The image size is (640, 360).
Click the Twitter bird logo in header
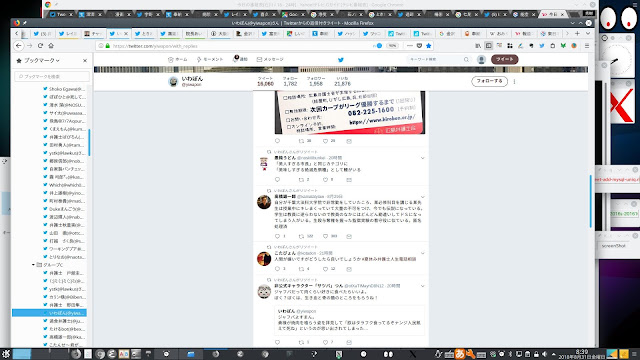(x=341, y=60)
